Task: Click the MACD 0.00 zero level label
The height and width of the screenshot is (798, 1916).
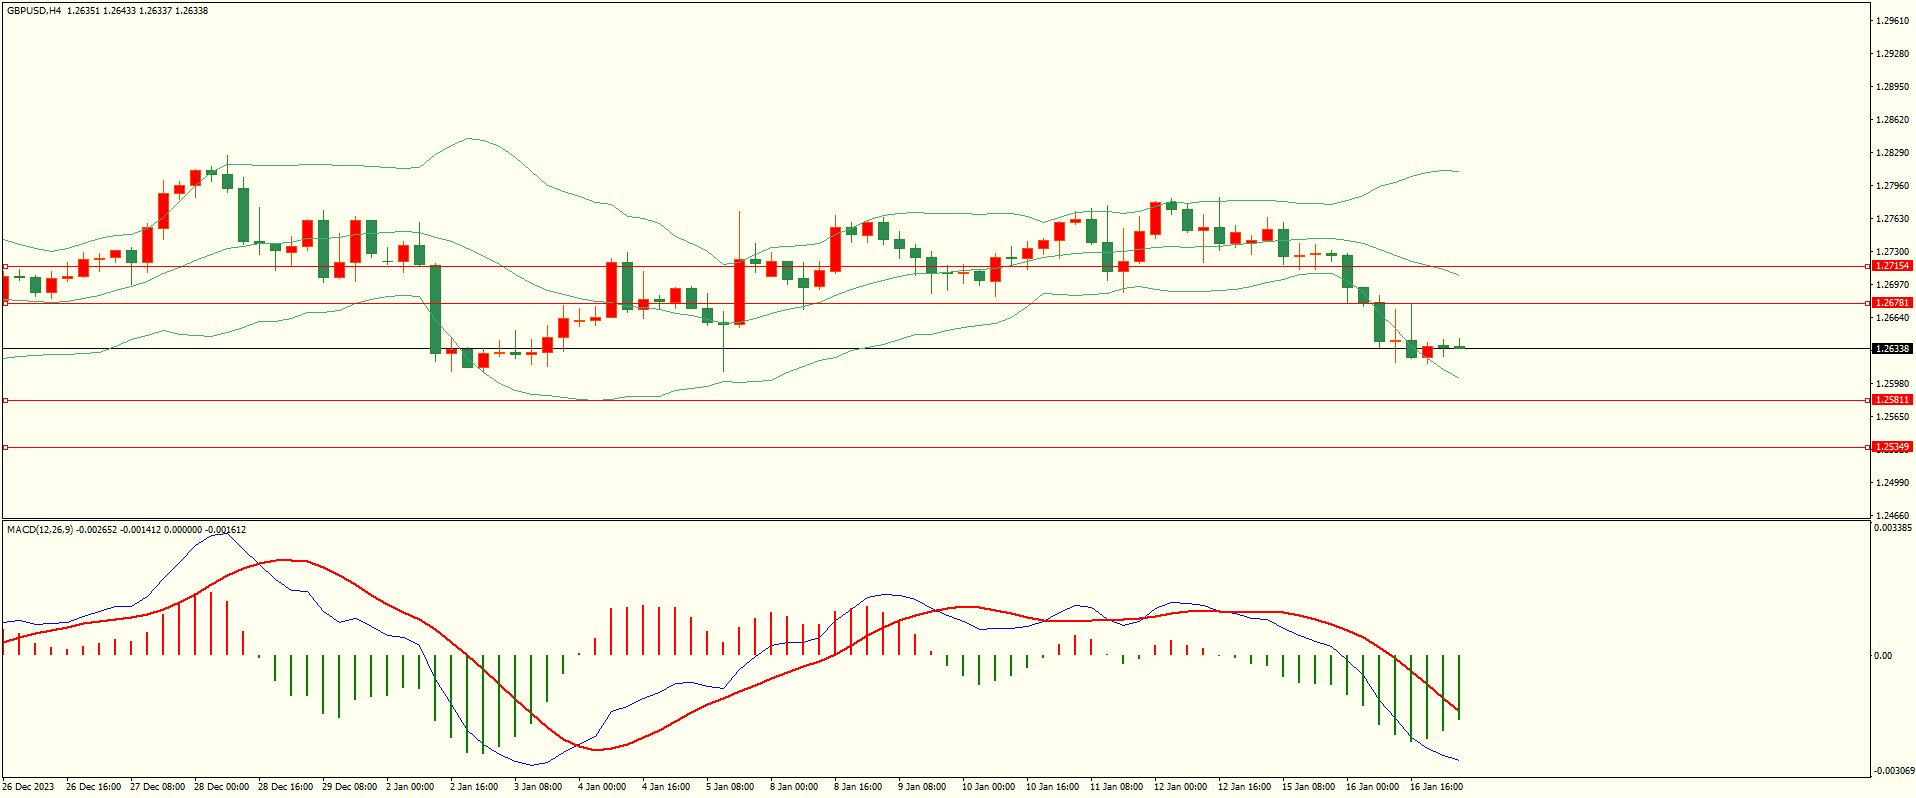Action: pyautogui.click(x=1882, y=656)
